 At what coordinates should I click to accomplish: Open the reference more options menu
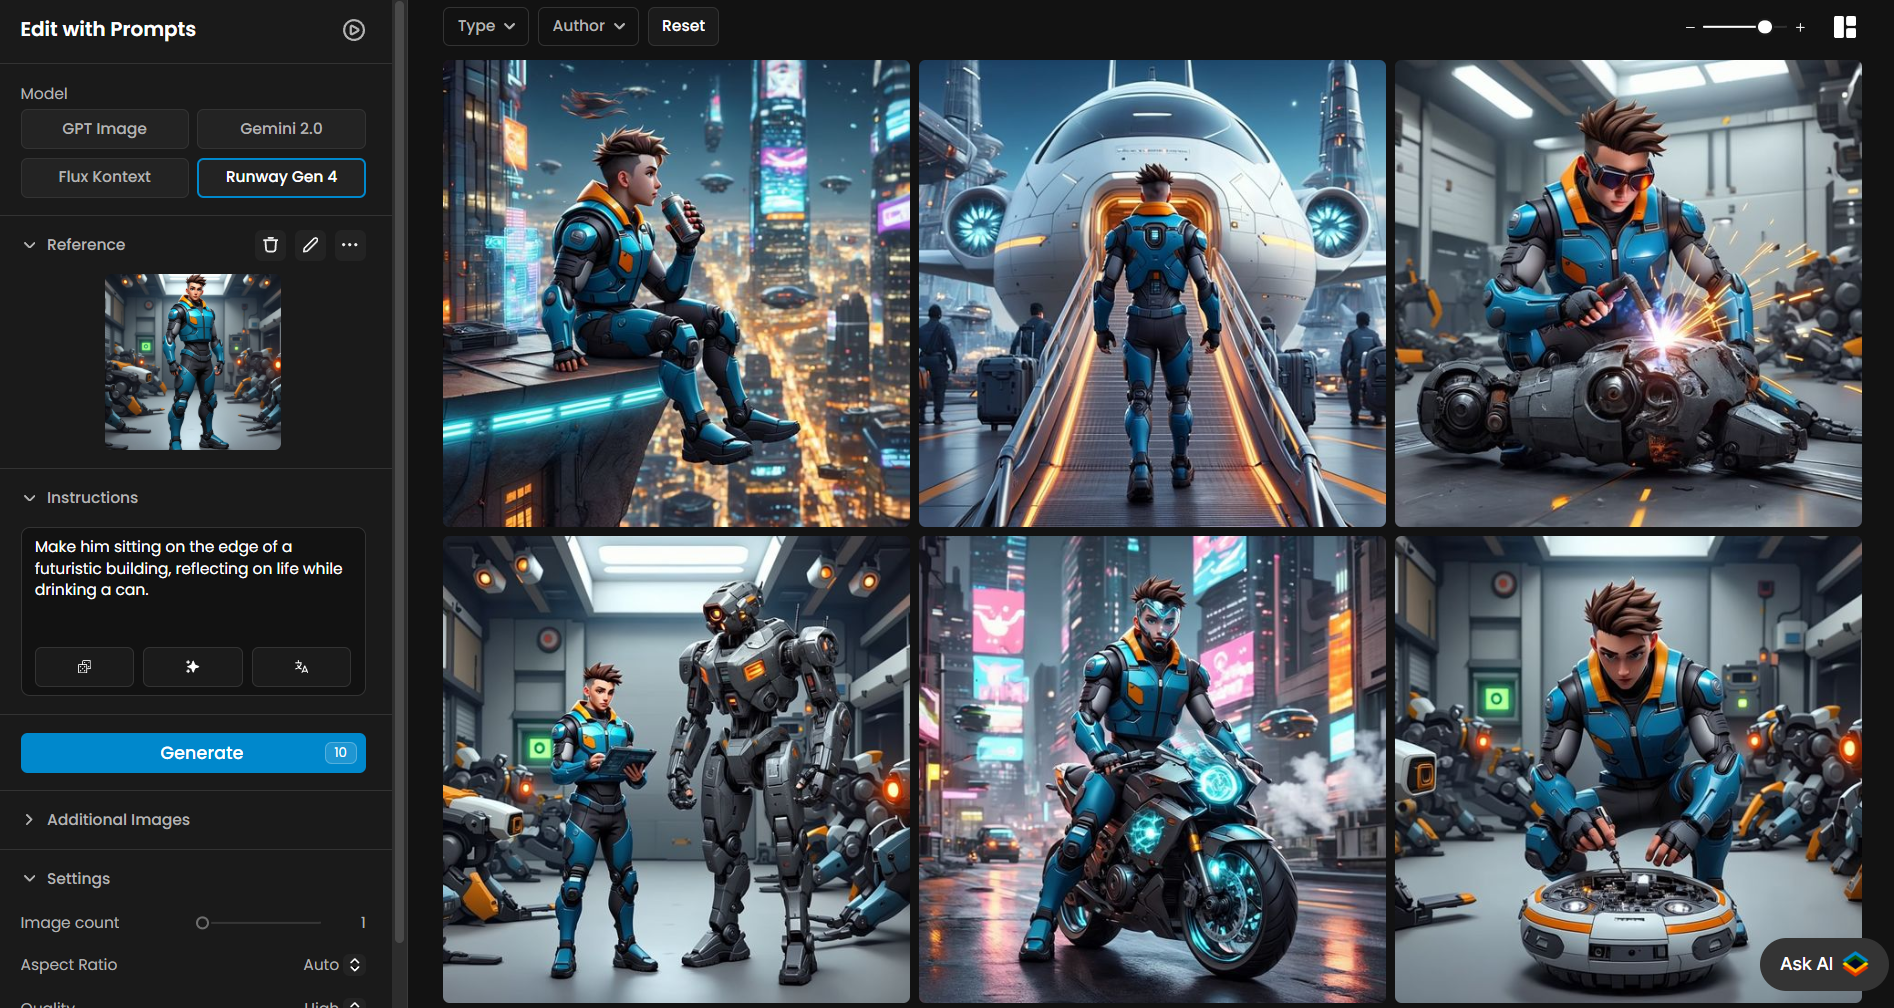pos(349,245)
